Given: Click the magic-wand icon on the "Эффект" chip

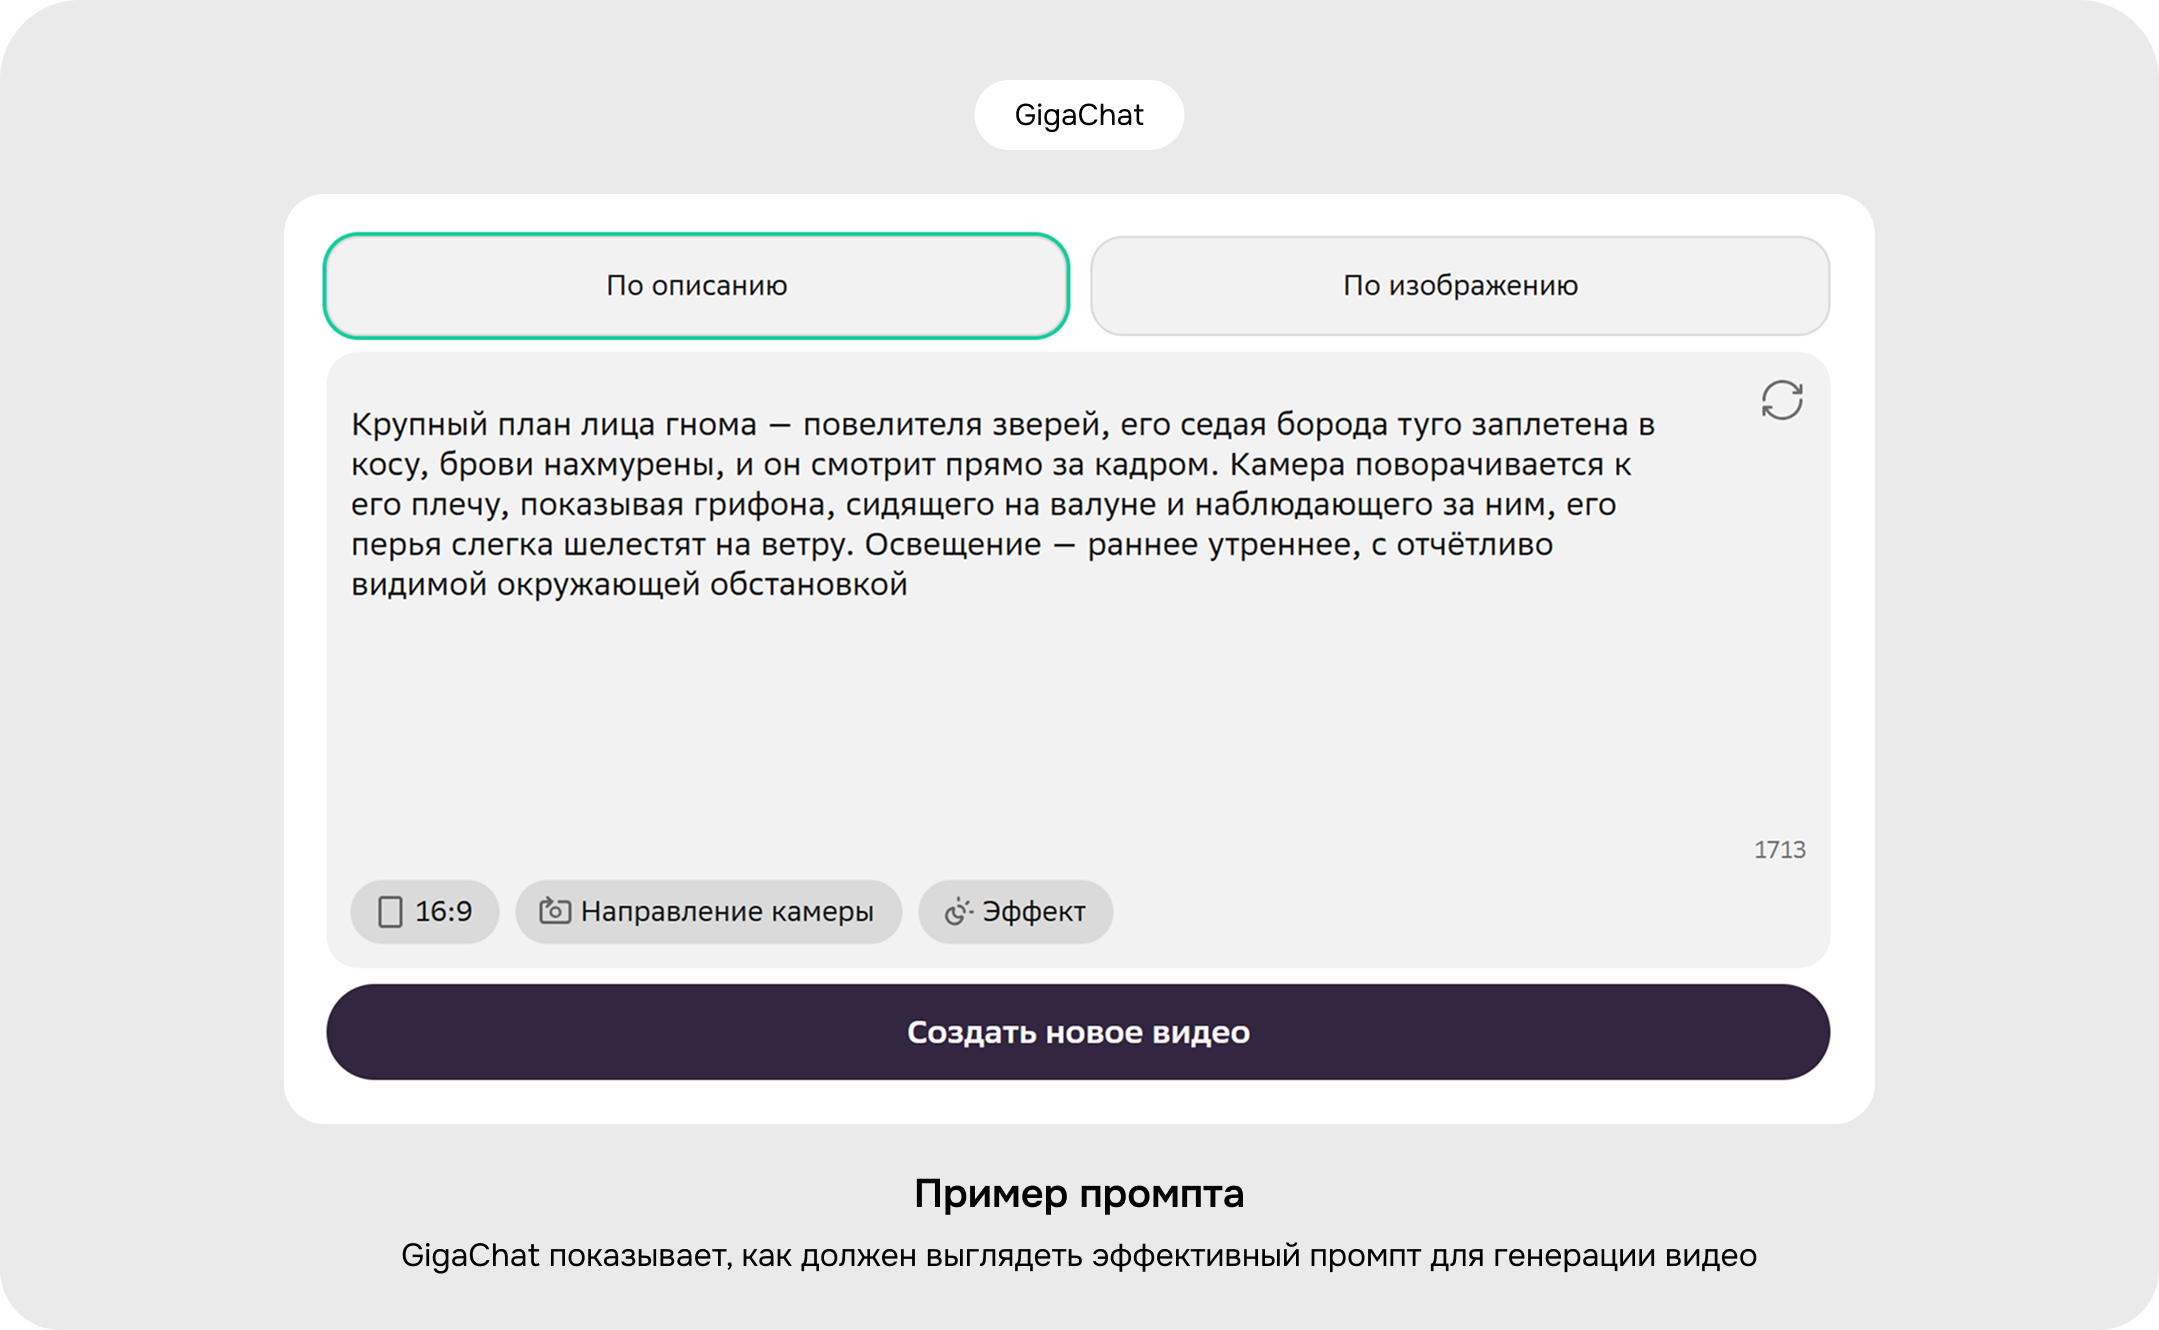Looking at the screenshot, I should [x=957, y=911].
